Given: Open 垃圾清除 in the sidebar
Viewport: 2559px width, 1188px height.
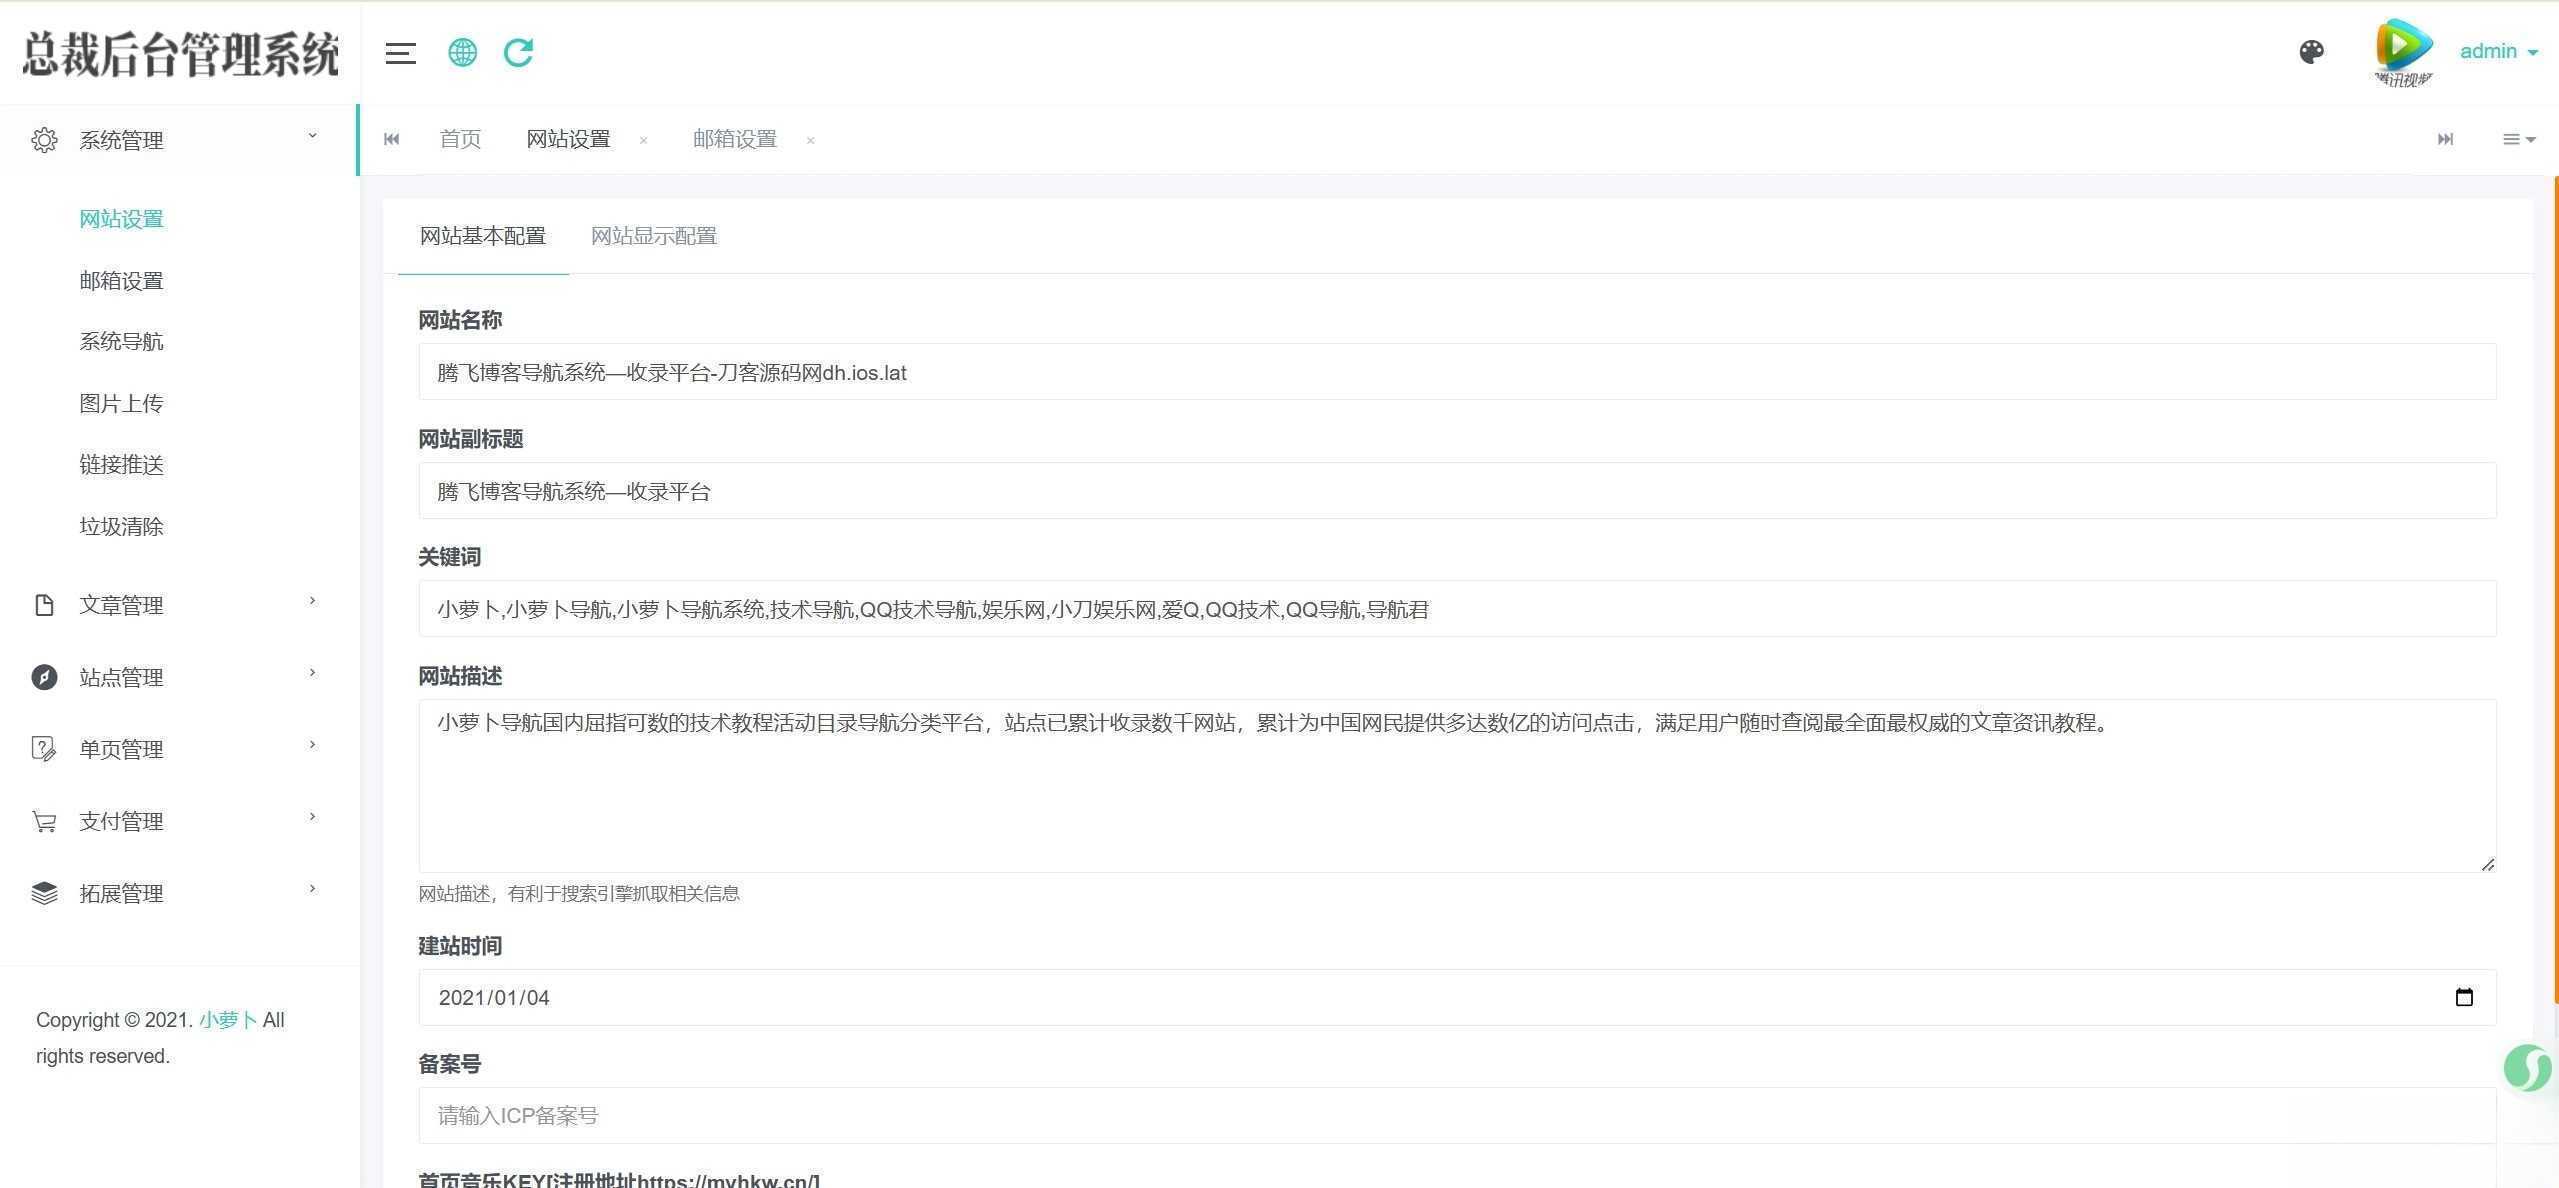Looking at the screenshot, I should pos(121,527).
